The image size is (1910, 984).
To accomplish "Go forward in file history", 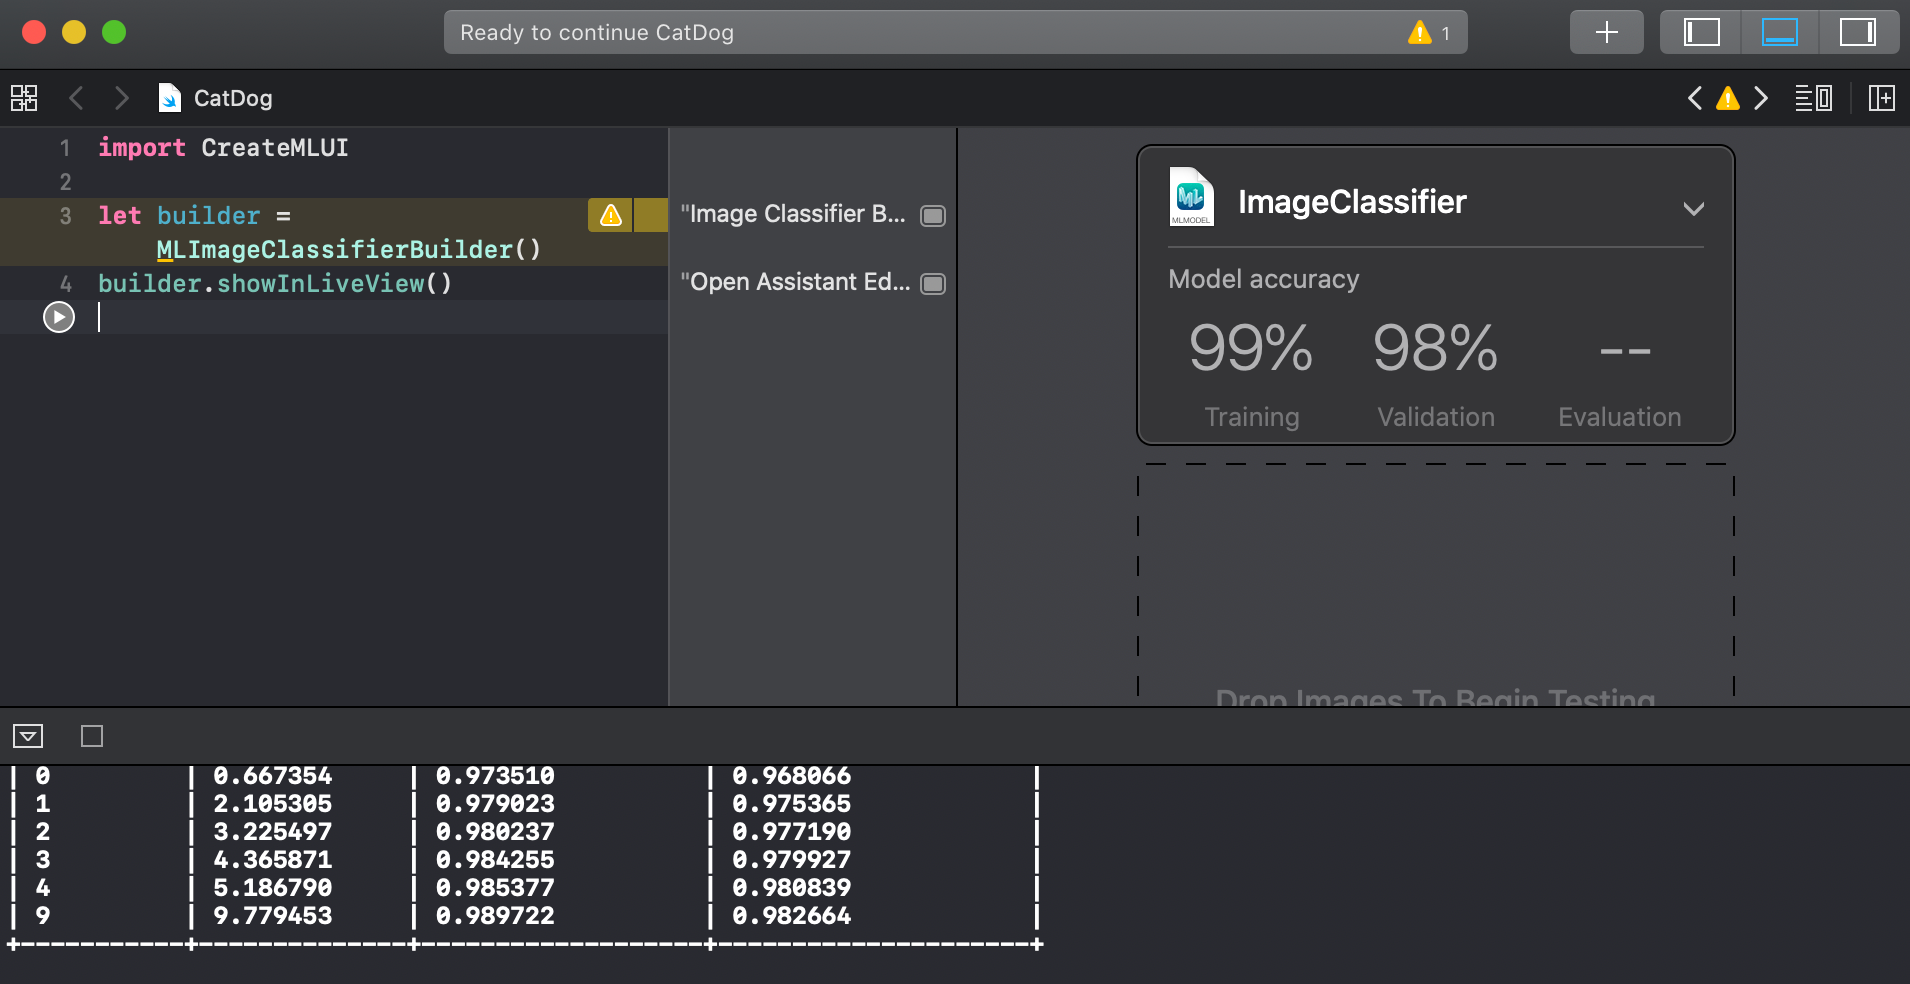I will coord(121,98).
